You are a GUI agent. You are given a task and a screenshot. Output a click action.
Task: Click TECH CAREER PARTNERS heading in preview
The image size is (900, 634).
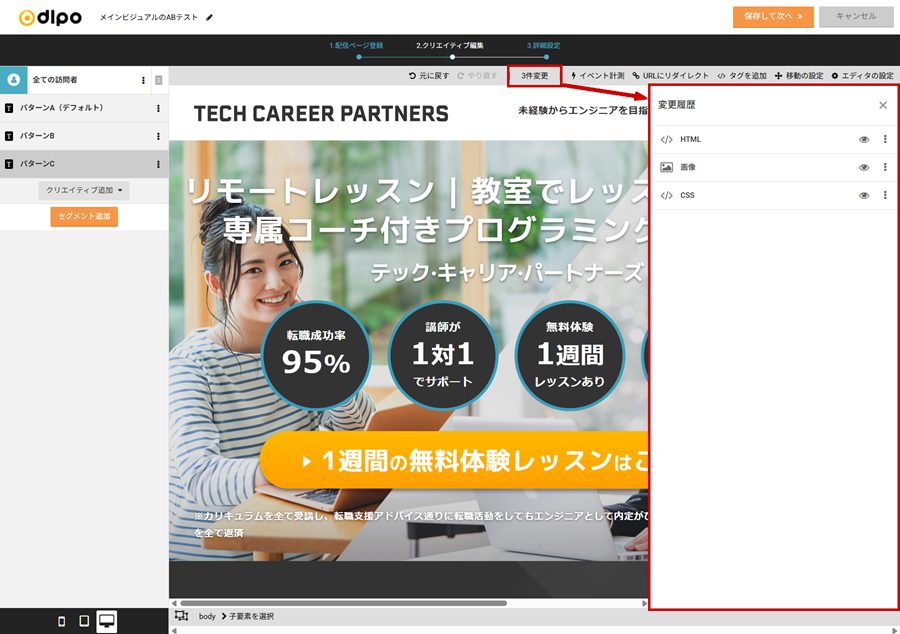point(321,114)
